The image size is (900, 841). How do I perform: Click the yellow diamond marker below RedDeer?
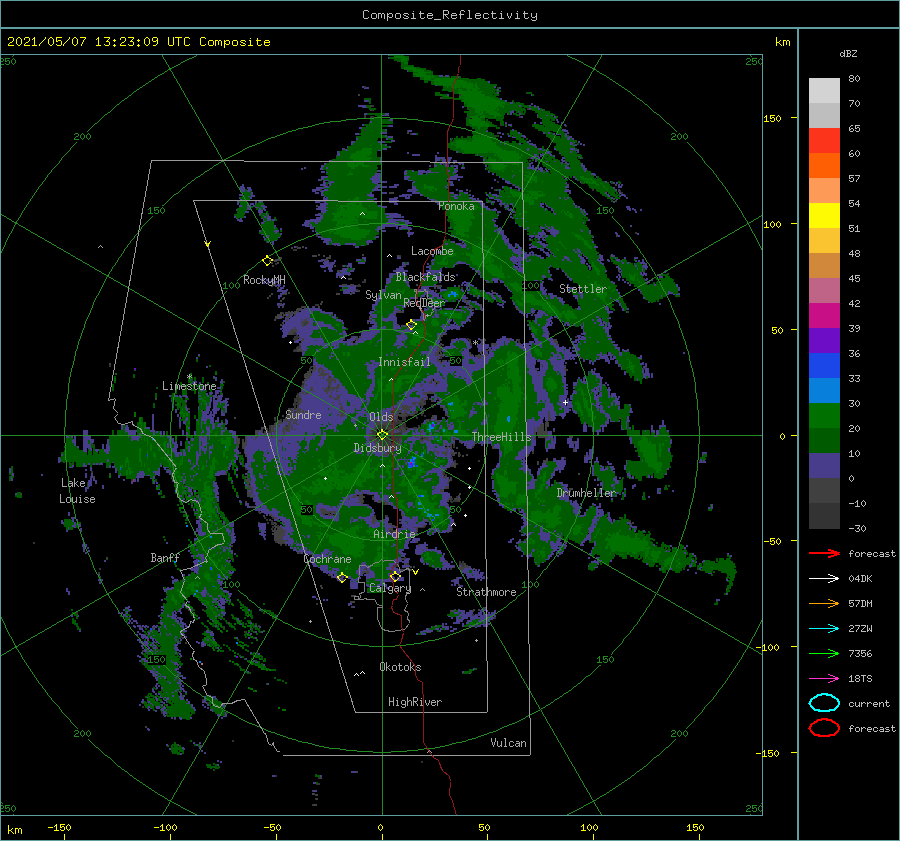[411, 325]
